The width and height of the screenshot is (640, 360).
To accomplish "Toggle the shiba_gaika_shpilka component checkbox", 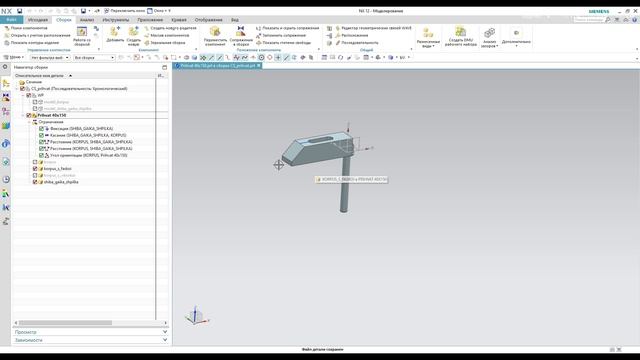I will pos(35,182).
